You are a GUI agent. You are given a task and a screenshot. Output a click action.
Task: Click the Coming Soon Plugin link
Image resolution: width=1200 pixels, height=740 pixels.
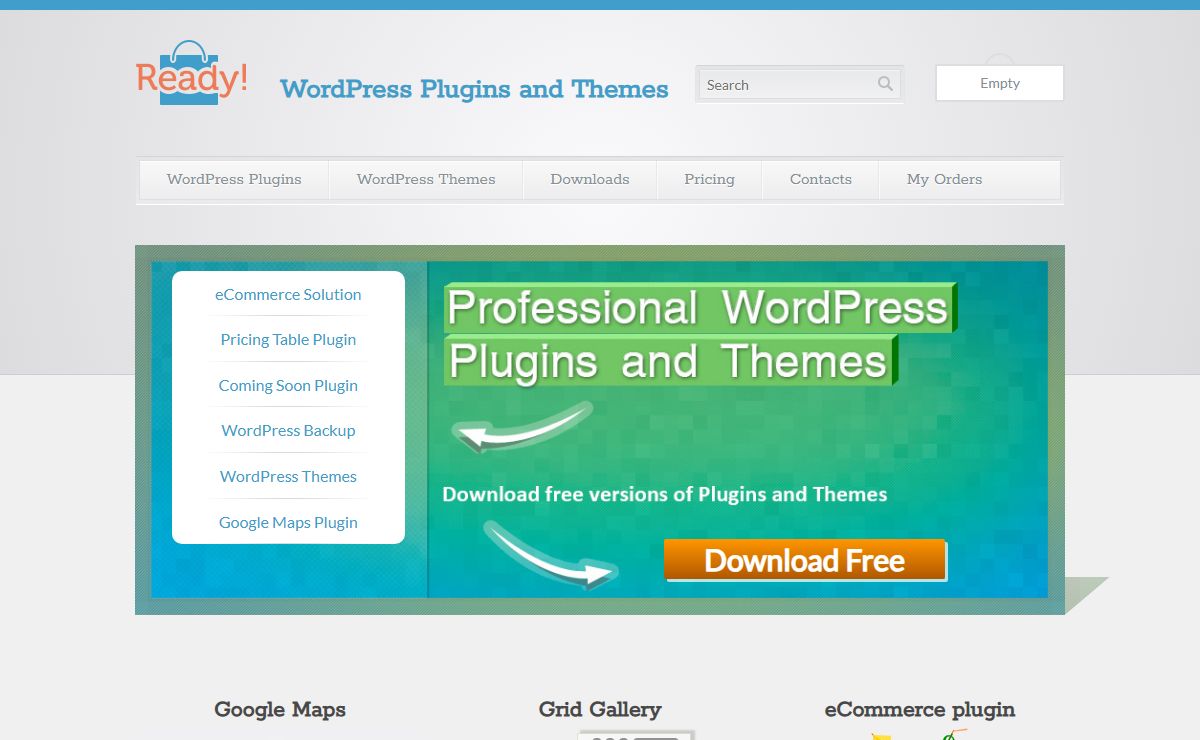coord(288,386)
